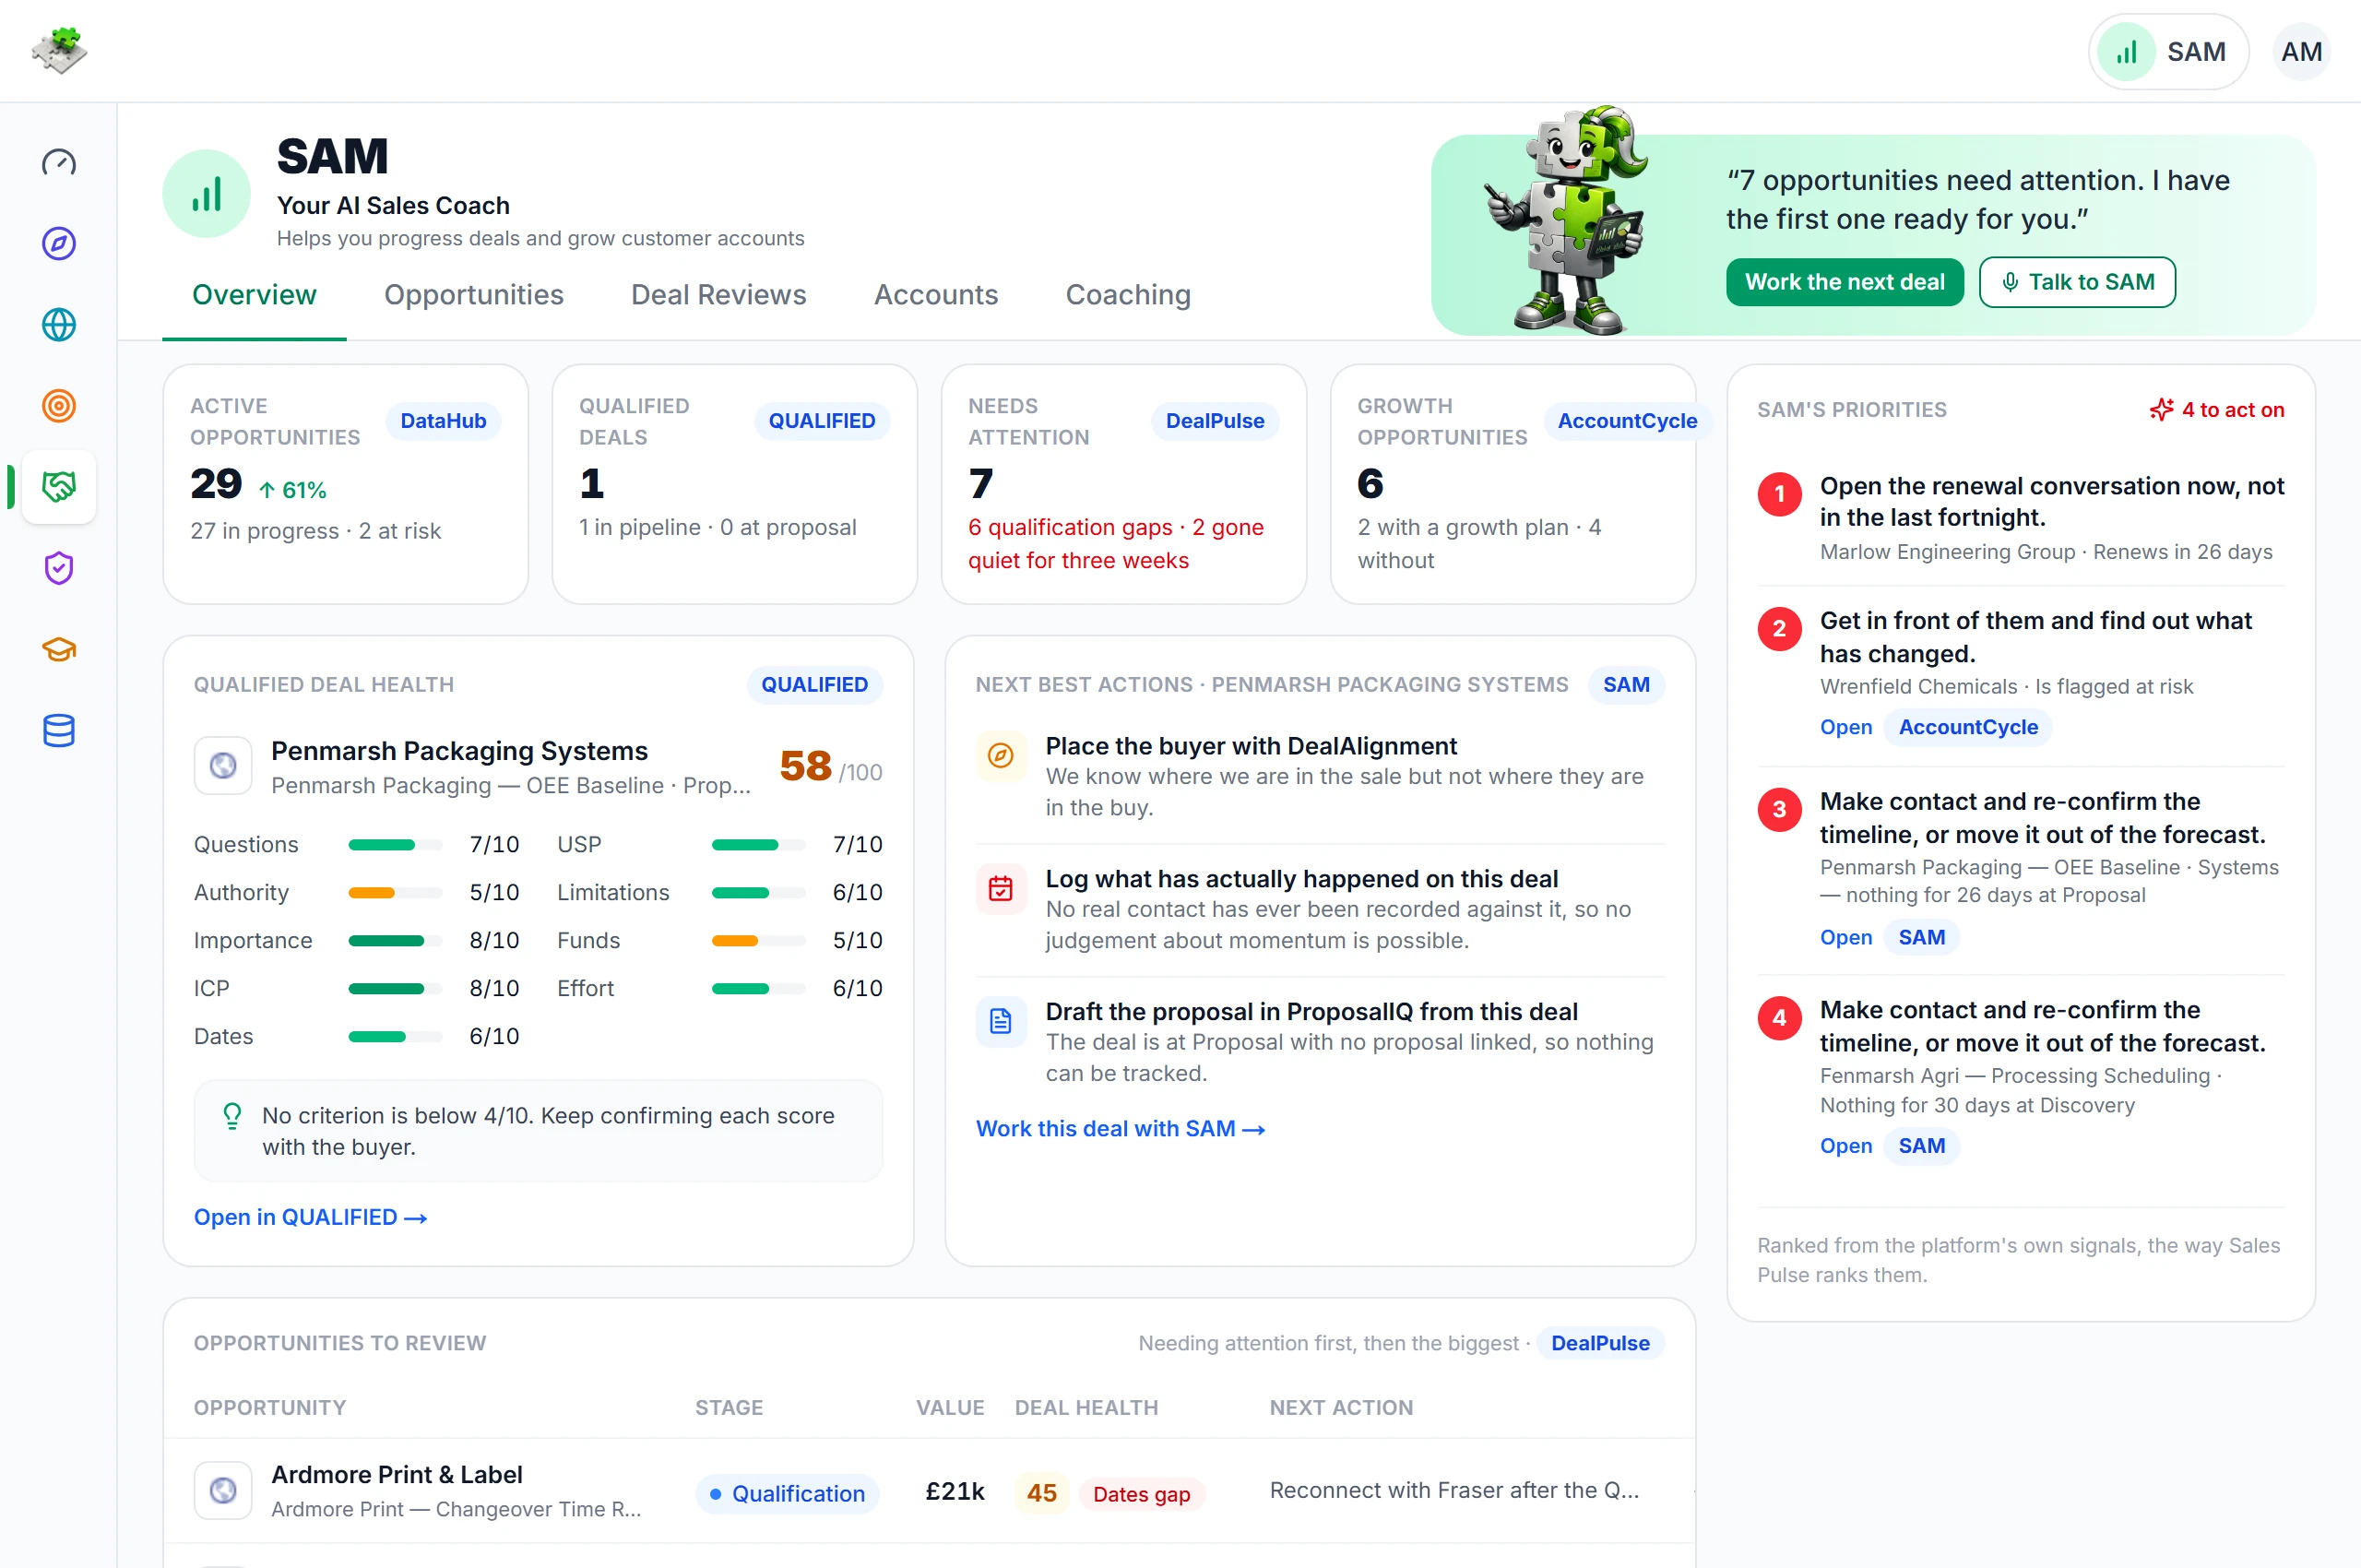Click the Talk to SAM button
This screenshot has height=1568, width=2361.
2077,282
